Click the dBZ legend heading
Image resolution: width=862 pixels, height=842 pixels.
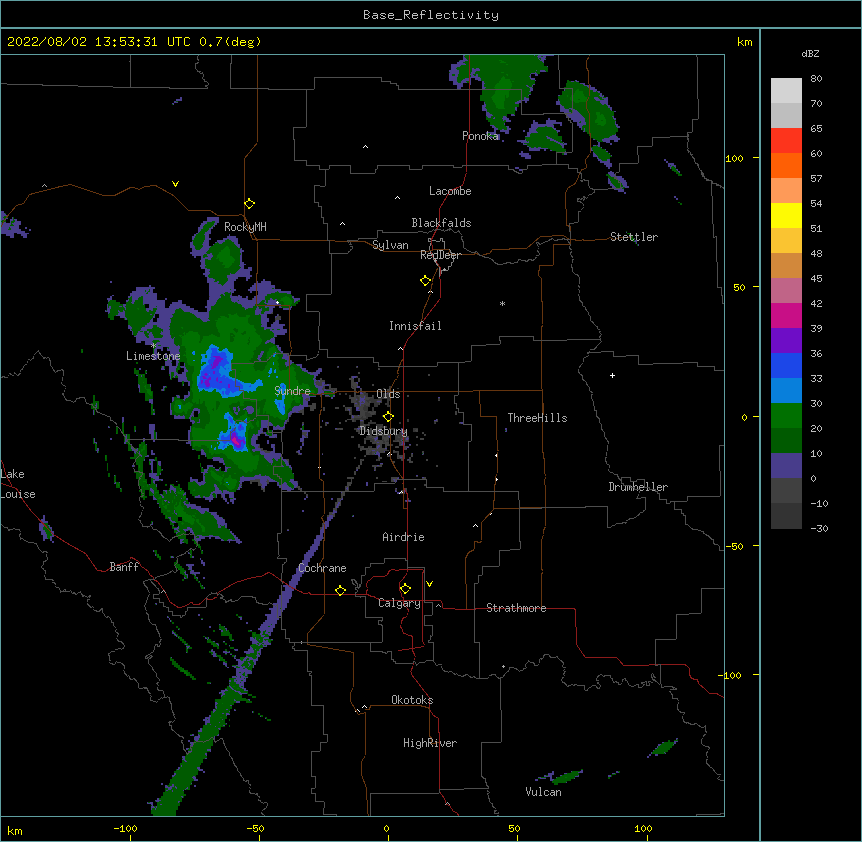[810, 53]
